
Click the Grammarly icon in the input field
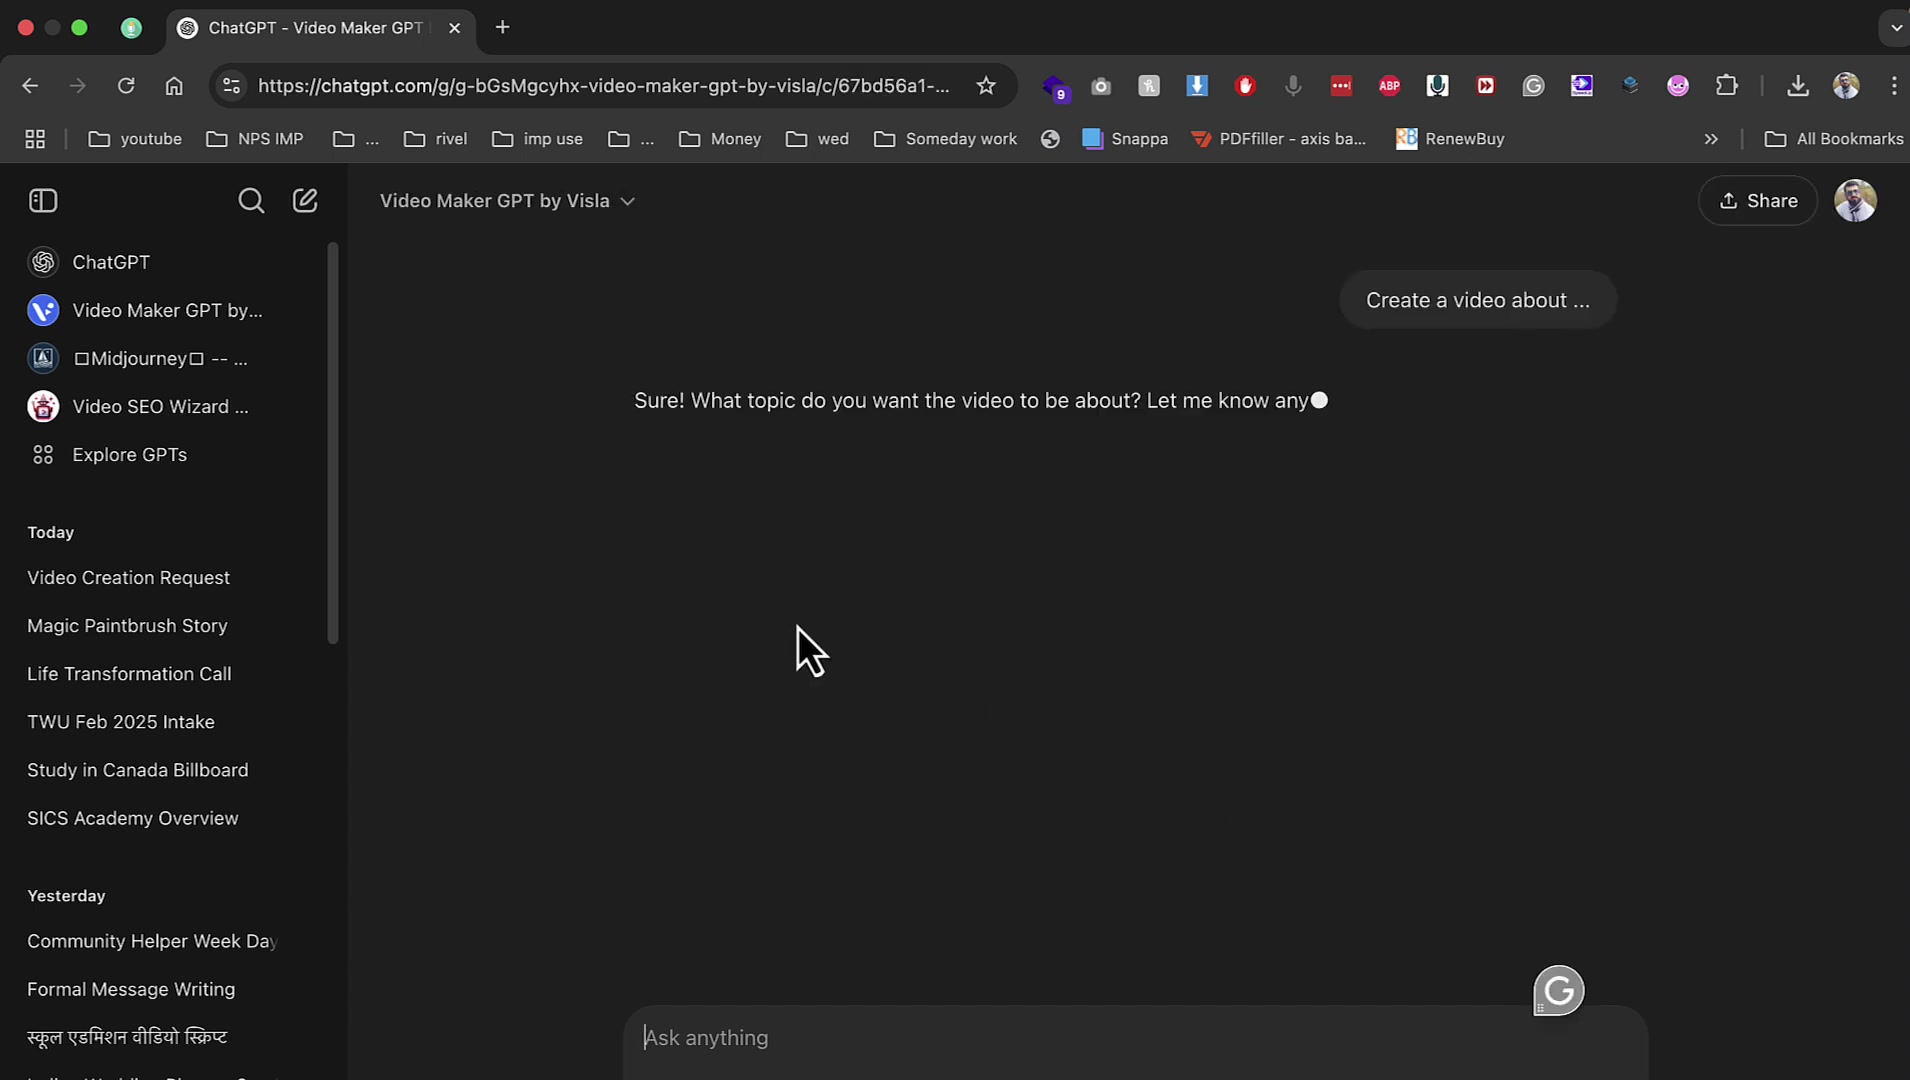1557,990
